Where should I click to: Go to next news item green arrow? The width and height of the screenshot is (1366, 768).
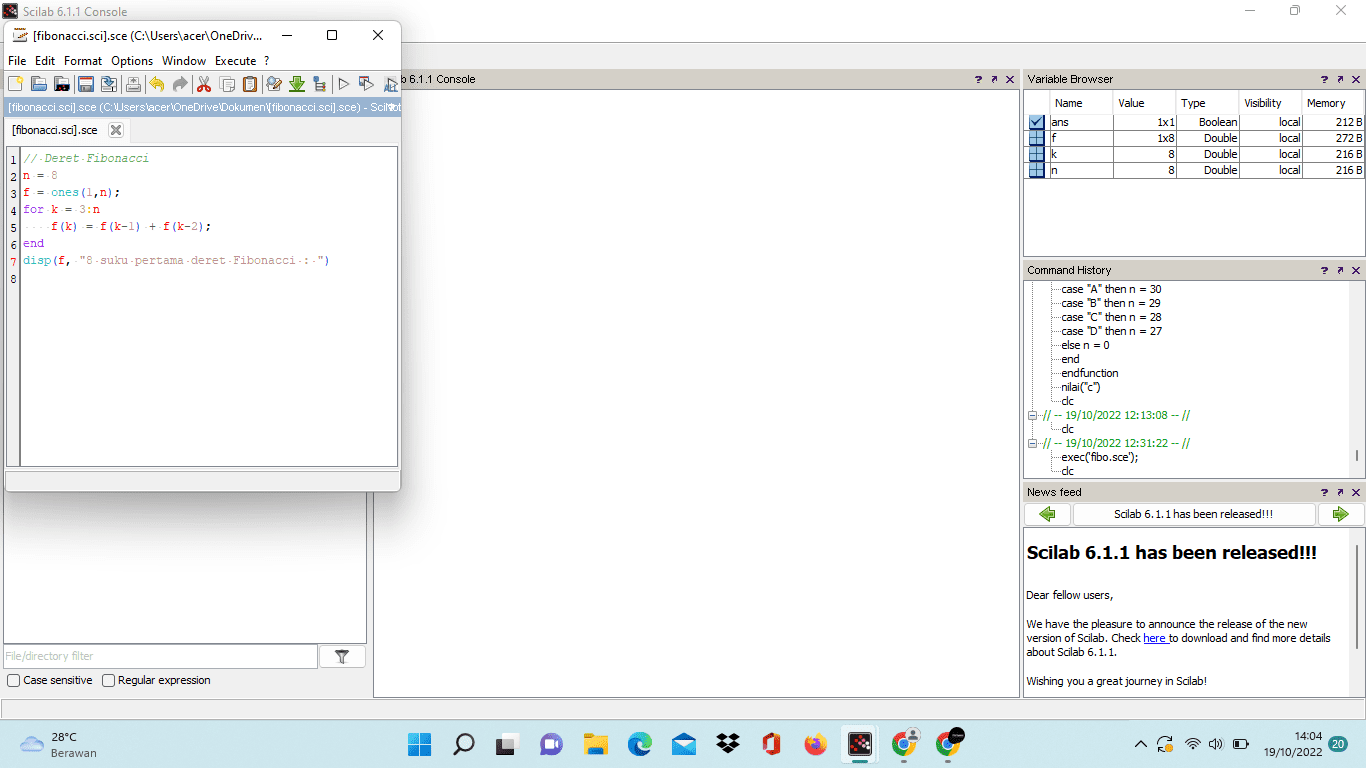coord(1341,514)
